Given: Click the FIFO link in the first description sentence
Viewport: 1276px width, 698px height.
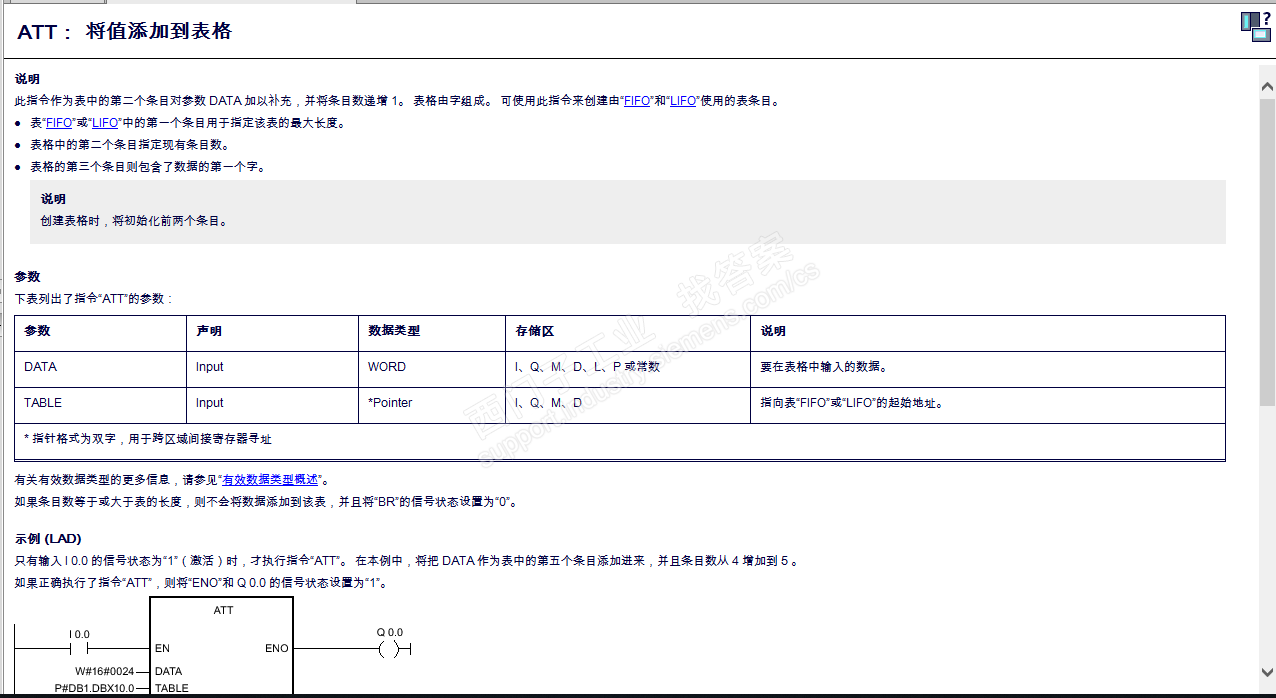Looking at the screenshot, I should click(x=637, y=101).
